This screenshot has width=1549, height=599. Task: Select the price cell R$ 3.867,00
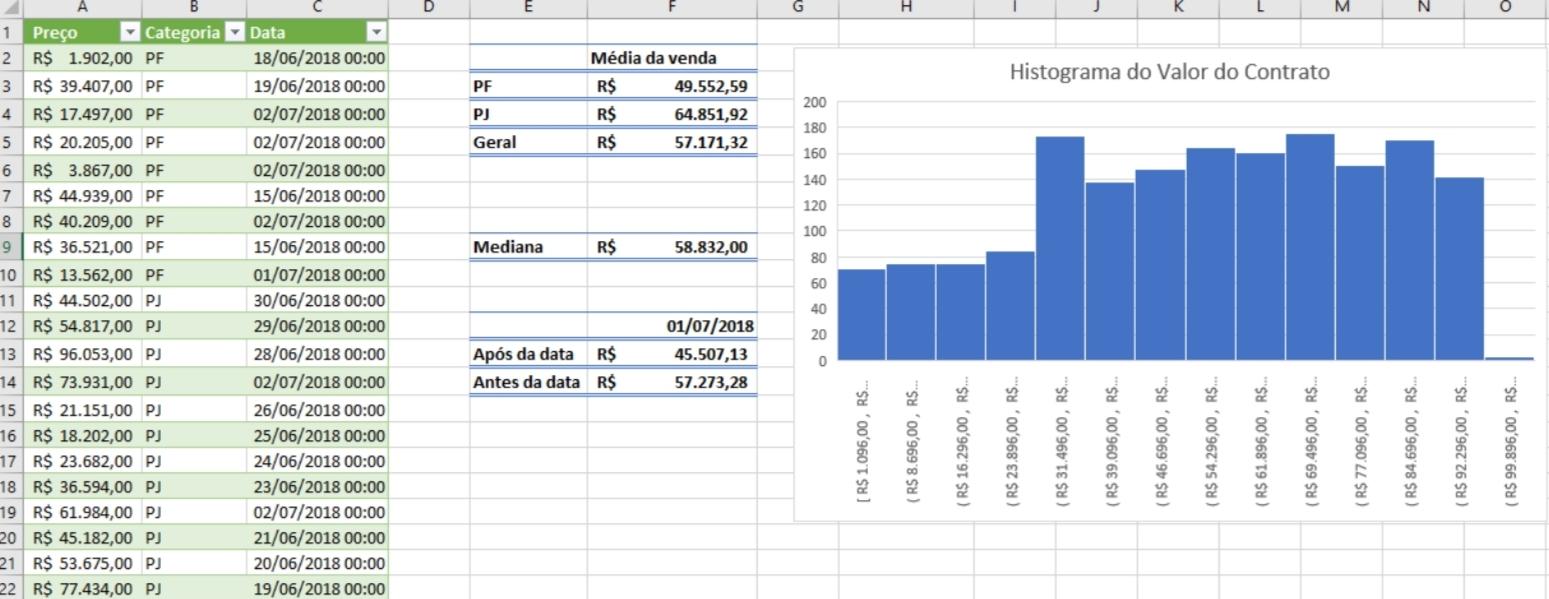pos(82,169)
